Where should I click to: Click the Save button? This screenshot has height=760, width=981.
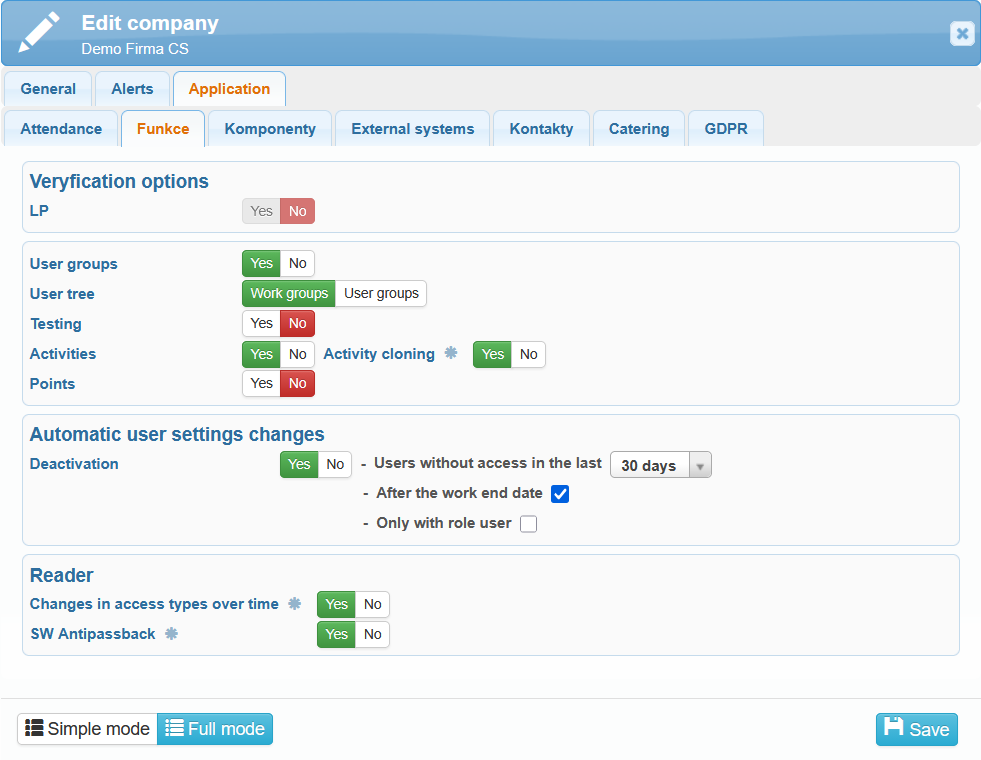pos(916,729)
